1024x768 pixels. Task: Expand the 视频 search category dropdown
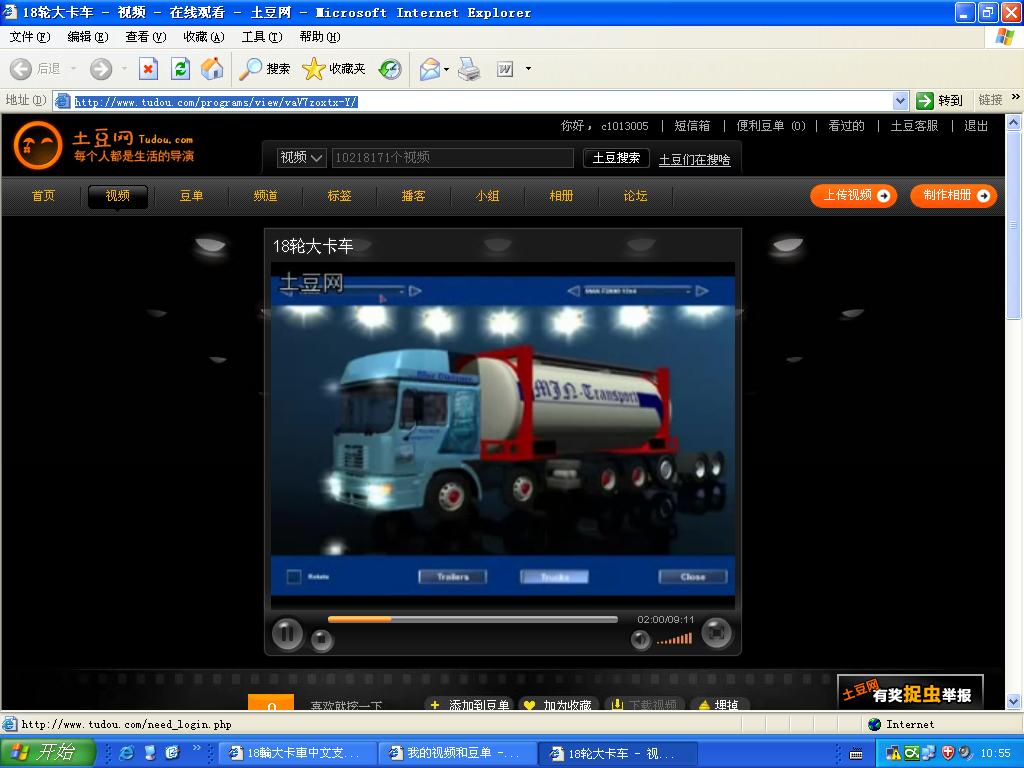coord(302,158)
